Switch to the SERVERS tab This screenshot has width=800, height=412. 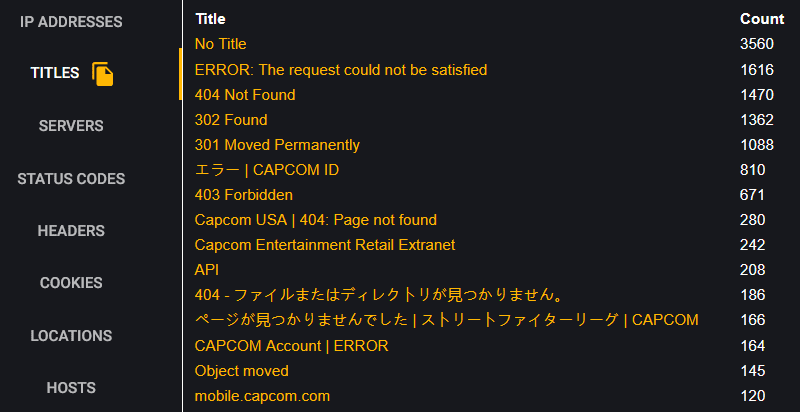[x=71, y=126]
